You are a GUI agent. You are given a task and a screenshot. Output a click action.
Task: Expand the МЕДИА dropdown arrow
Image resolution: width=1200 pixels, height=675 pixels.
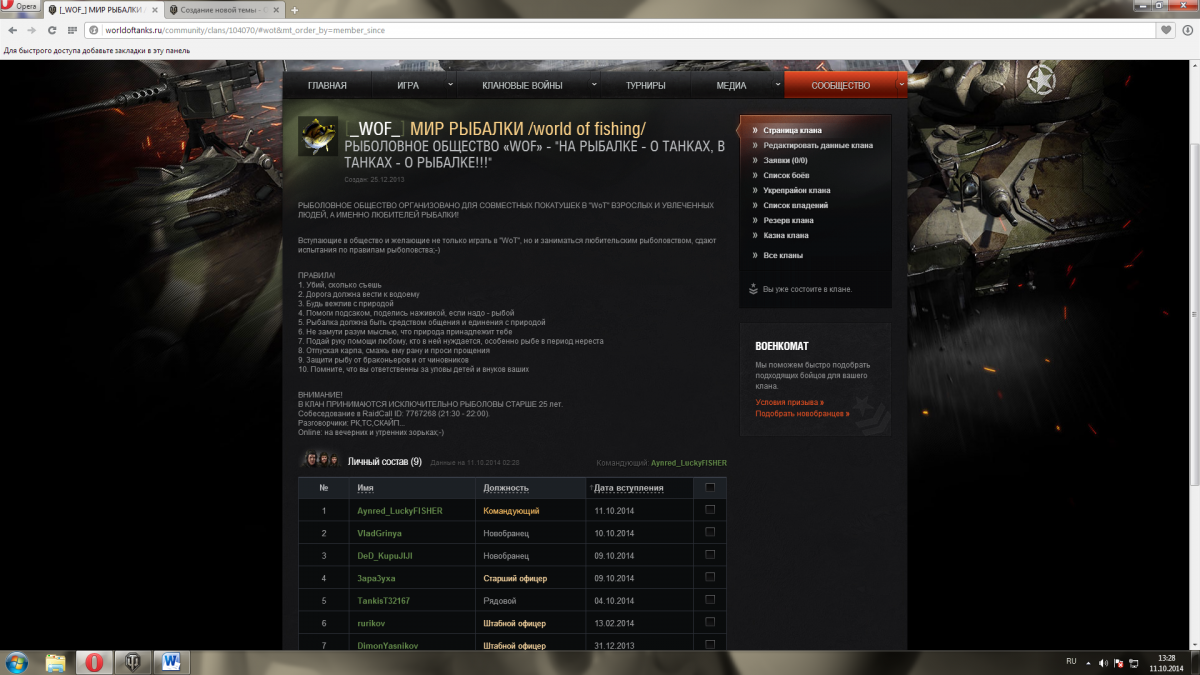click(776, 85)
